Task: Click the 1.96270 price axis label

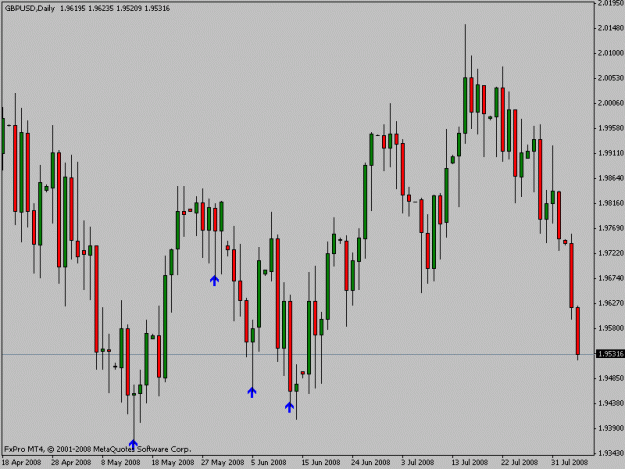Action: (x=611, y=303)
